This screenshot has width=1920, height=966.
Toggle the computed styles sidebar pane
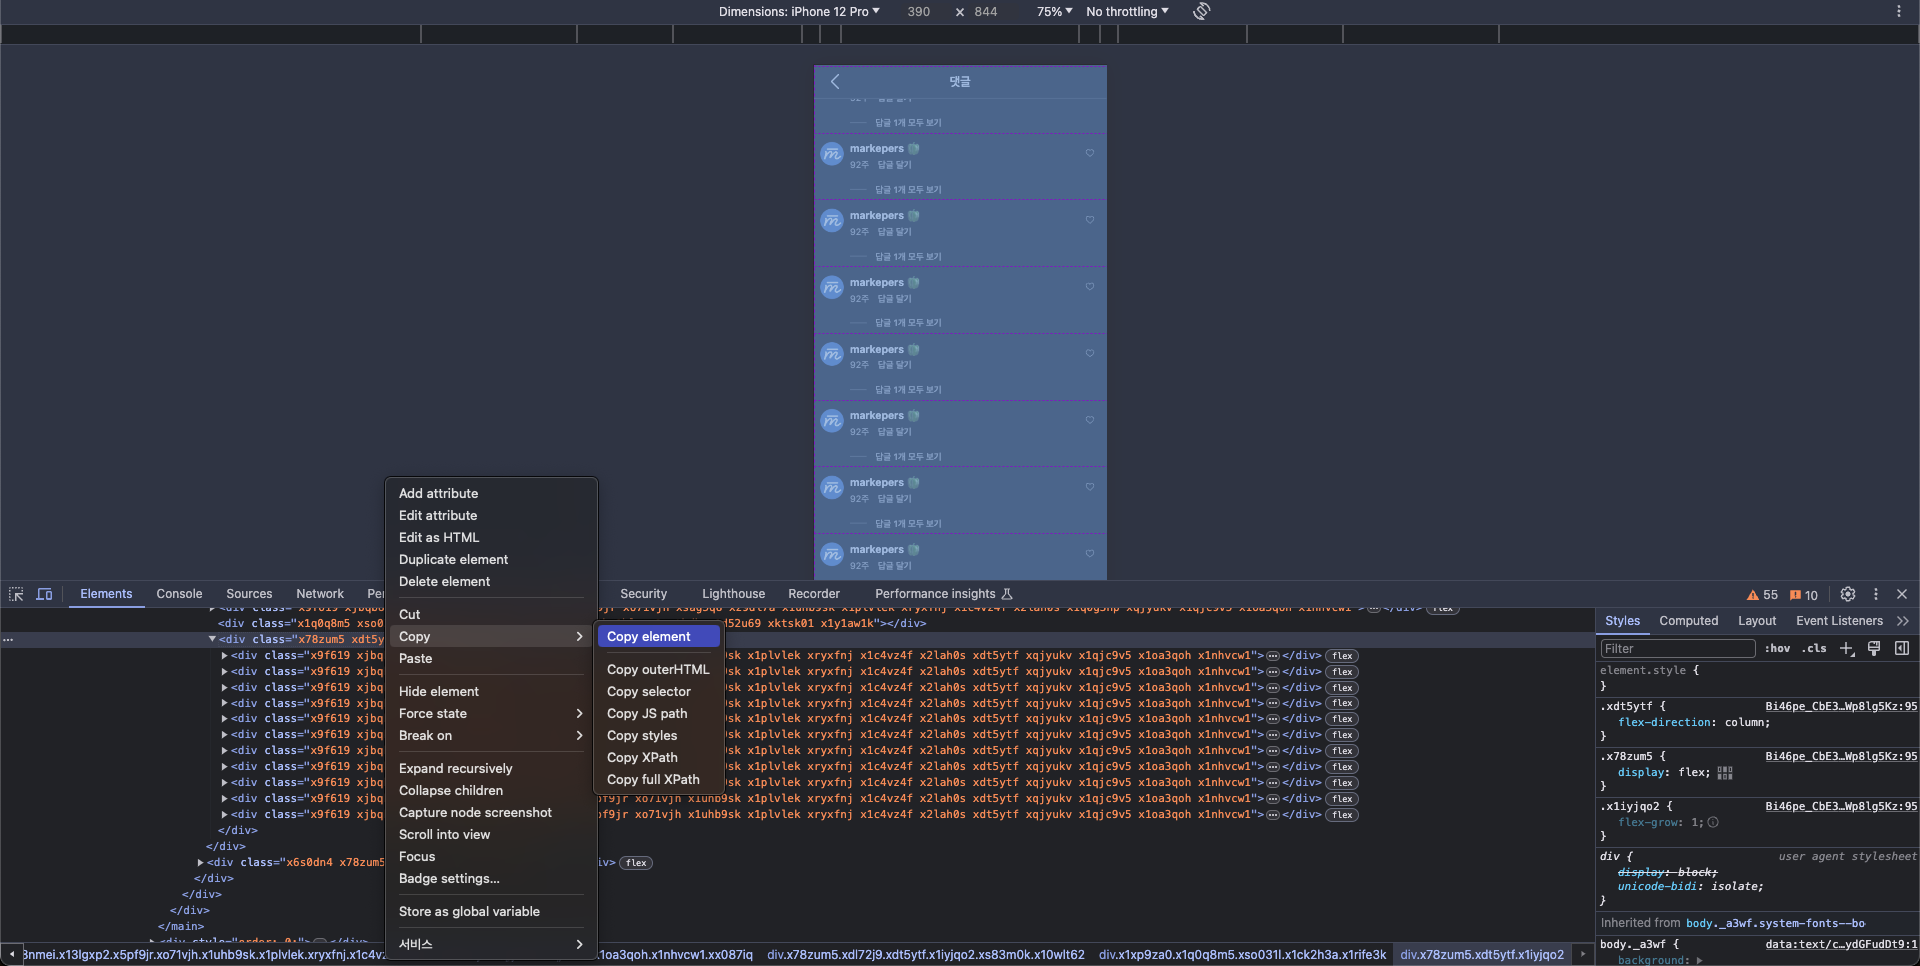[x=1902, y=648]
